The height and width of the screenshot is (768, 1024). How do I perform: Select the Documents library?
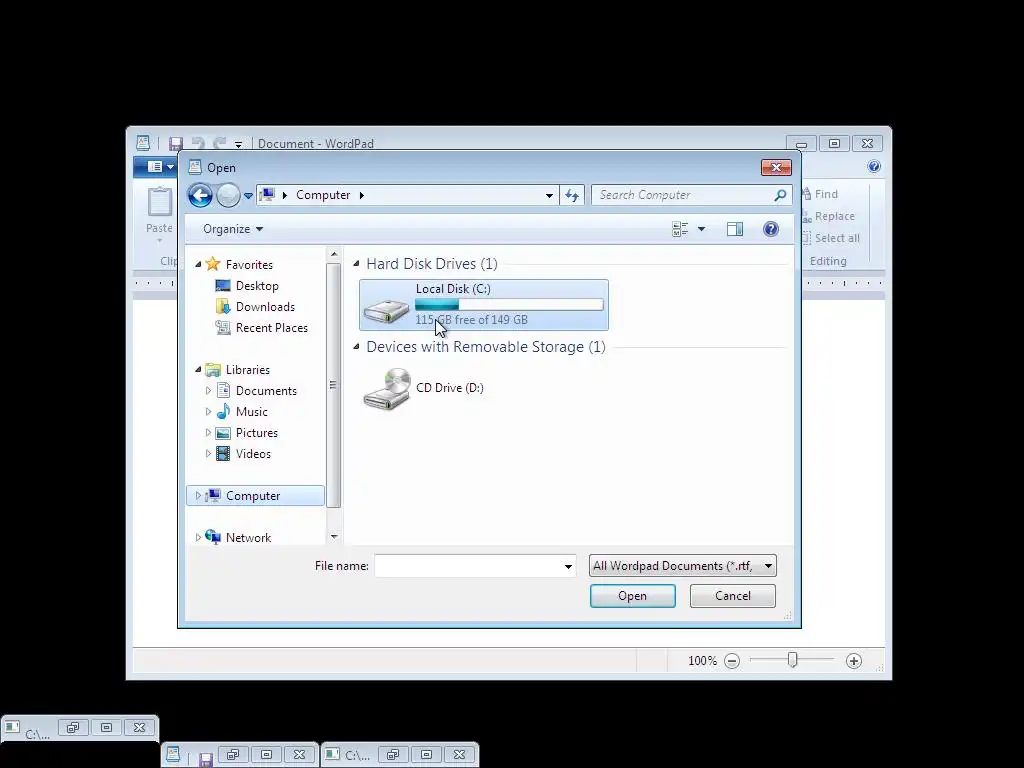coord(266,391)
